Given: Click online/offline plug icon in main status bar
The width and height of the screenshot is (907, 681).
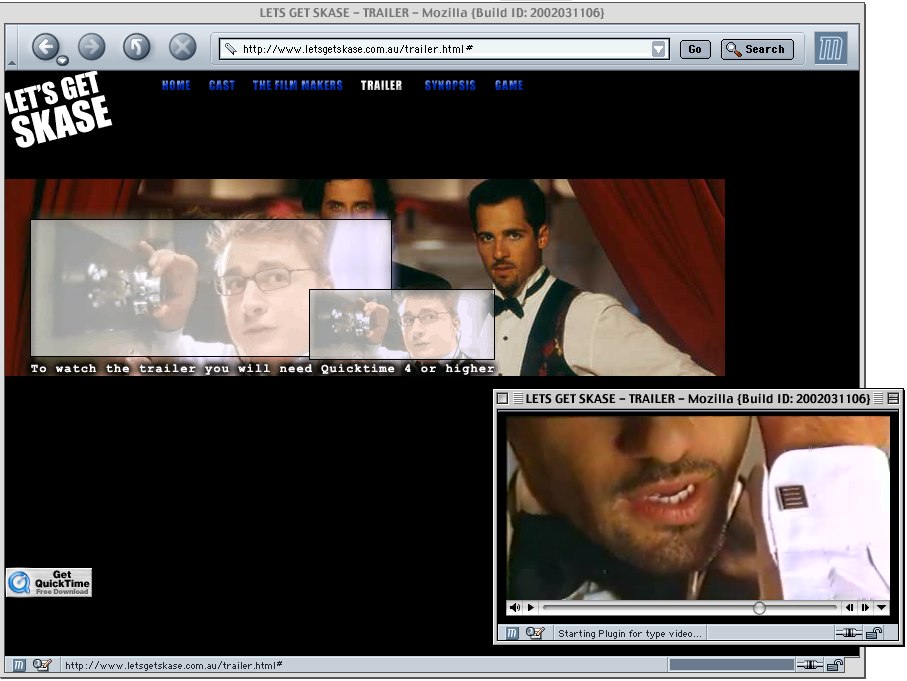Looking at the screenshot, I should tap(810, 665).
